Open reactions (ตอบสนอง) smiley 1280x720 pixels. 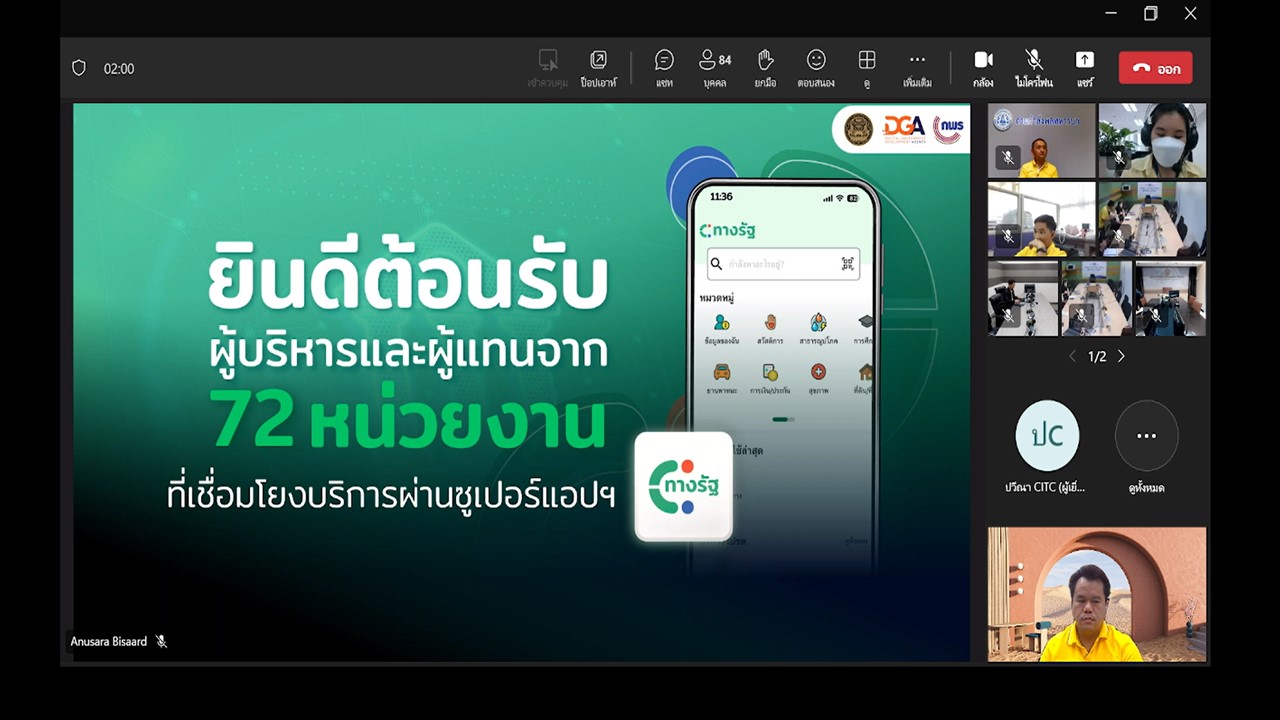pos(816,68)
